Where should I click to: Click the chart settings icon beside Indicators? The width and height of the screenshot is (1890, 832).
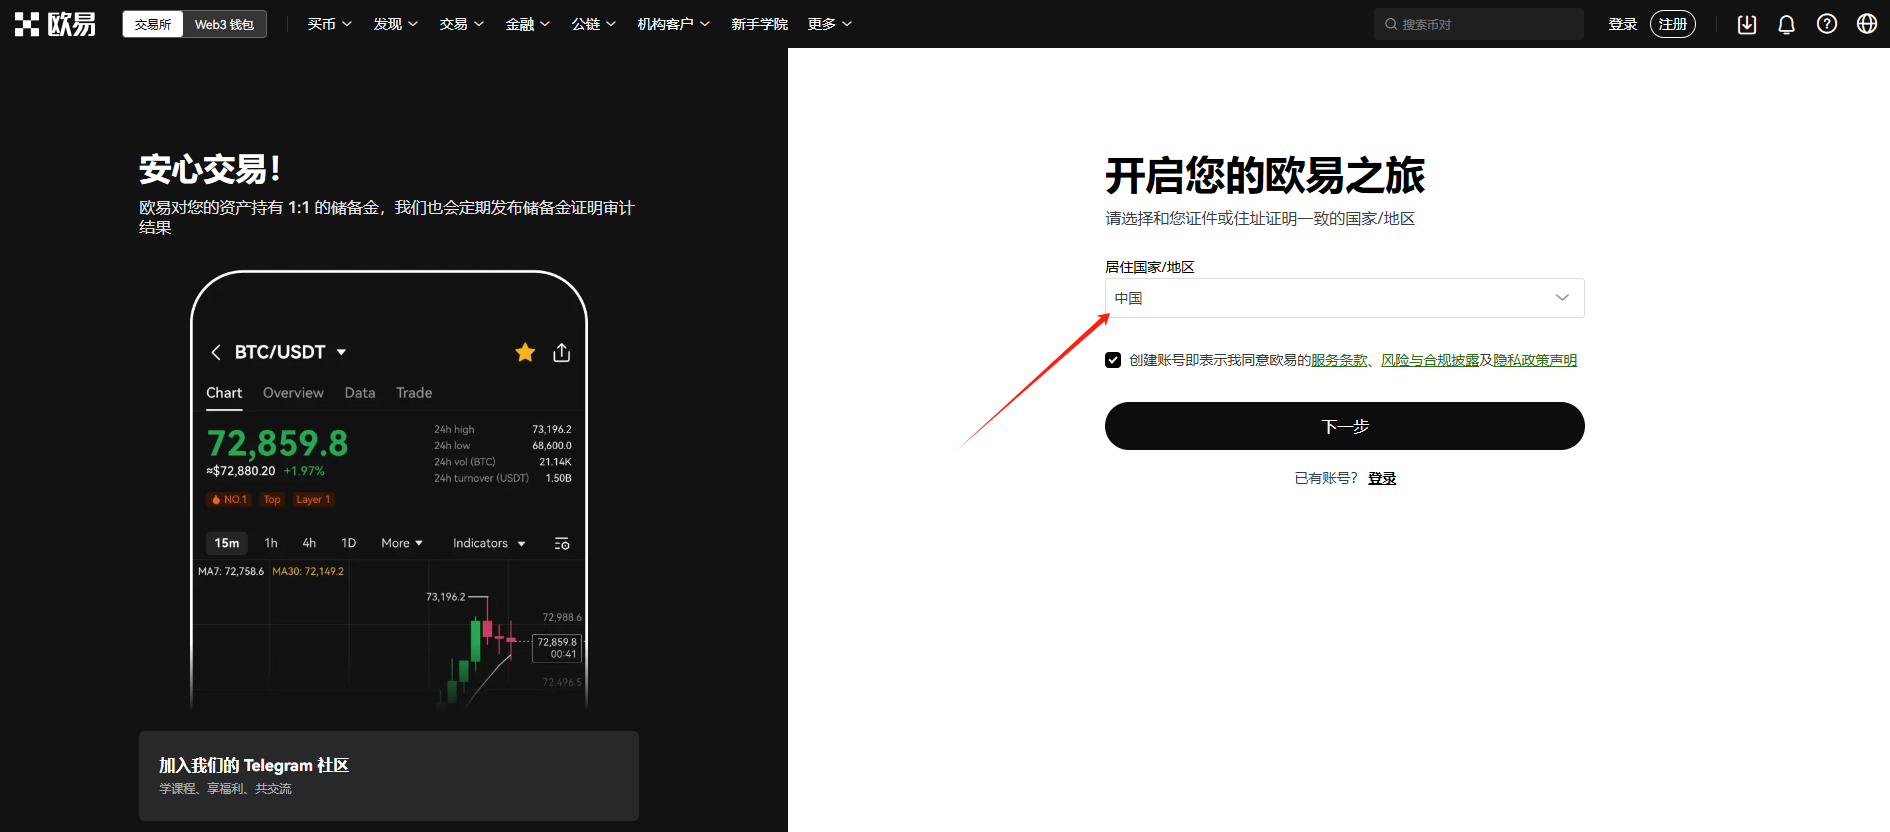tap(562, 543)
